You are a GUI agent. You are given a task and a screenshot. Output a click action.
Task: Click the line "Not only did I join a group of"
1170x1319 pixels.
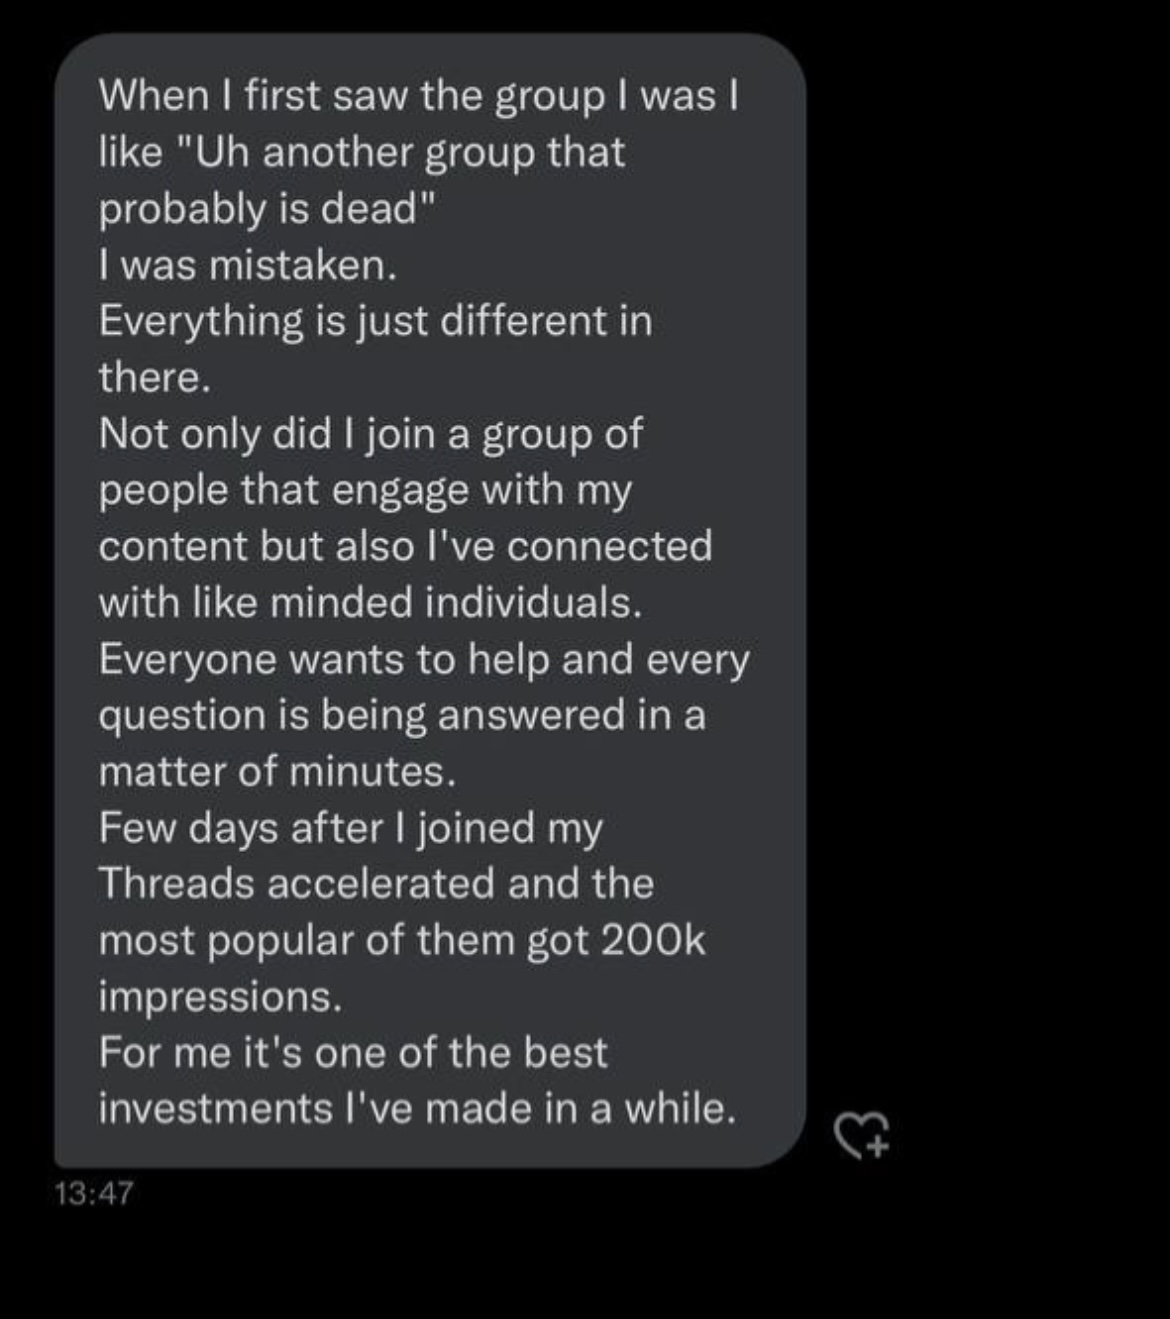pos(370,434)
